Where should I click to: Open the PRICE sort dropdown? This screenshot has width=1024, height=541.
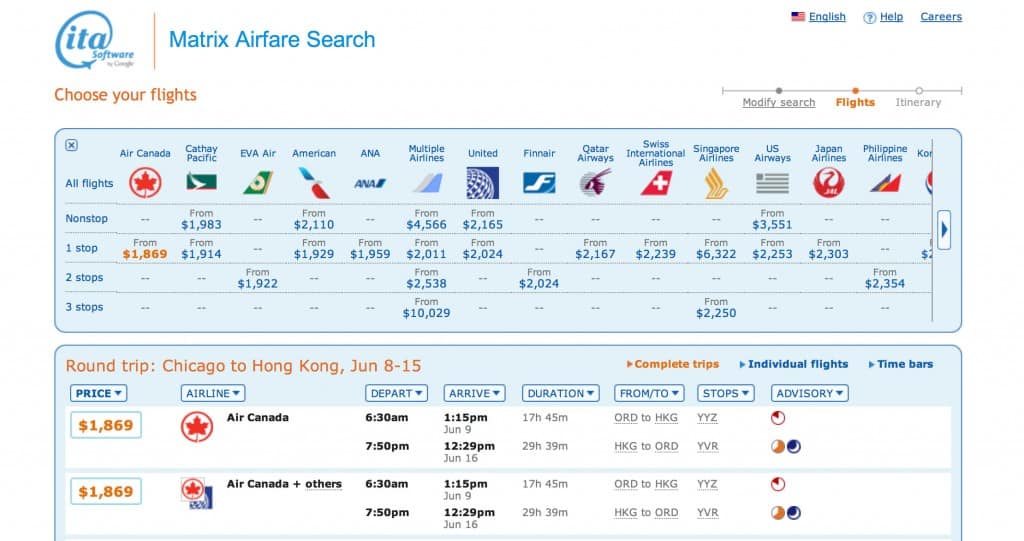pyautogui.click(x=99, y=393)
